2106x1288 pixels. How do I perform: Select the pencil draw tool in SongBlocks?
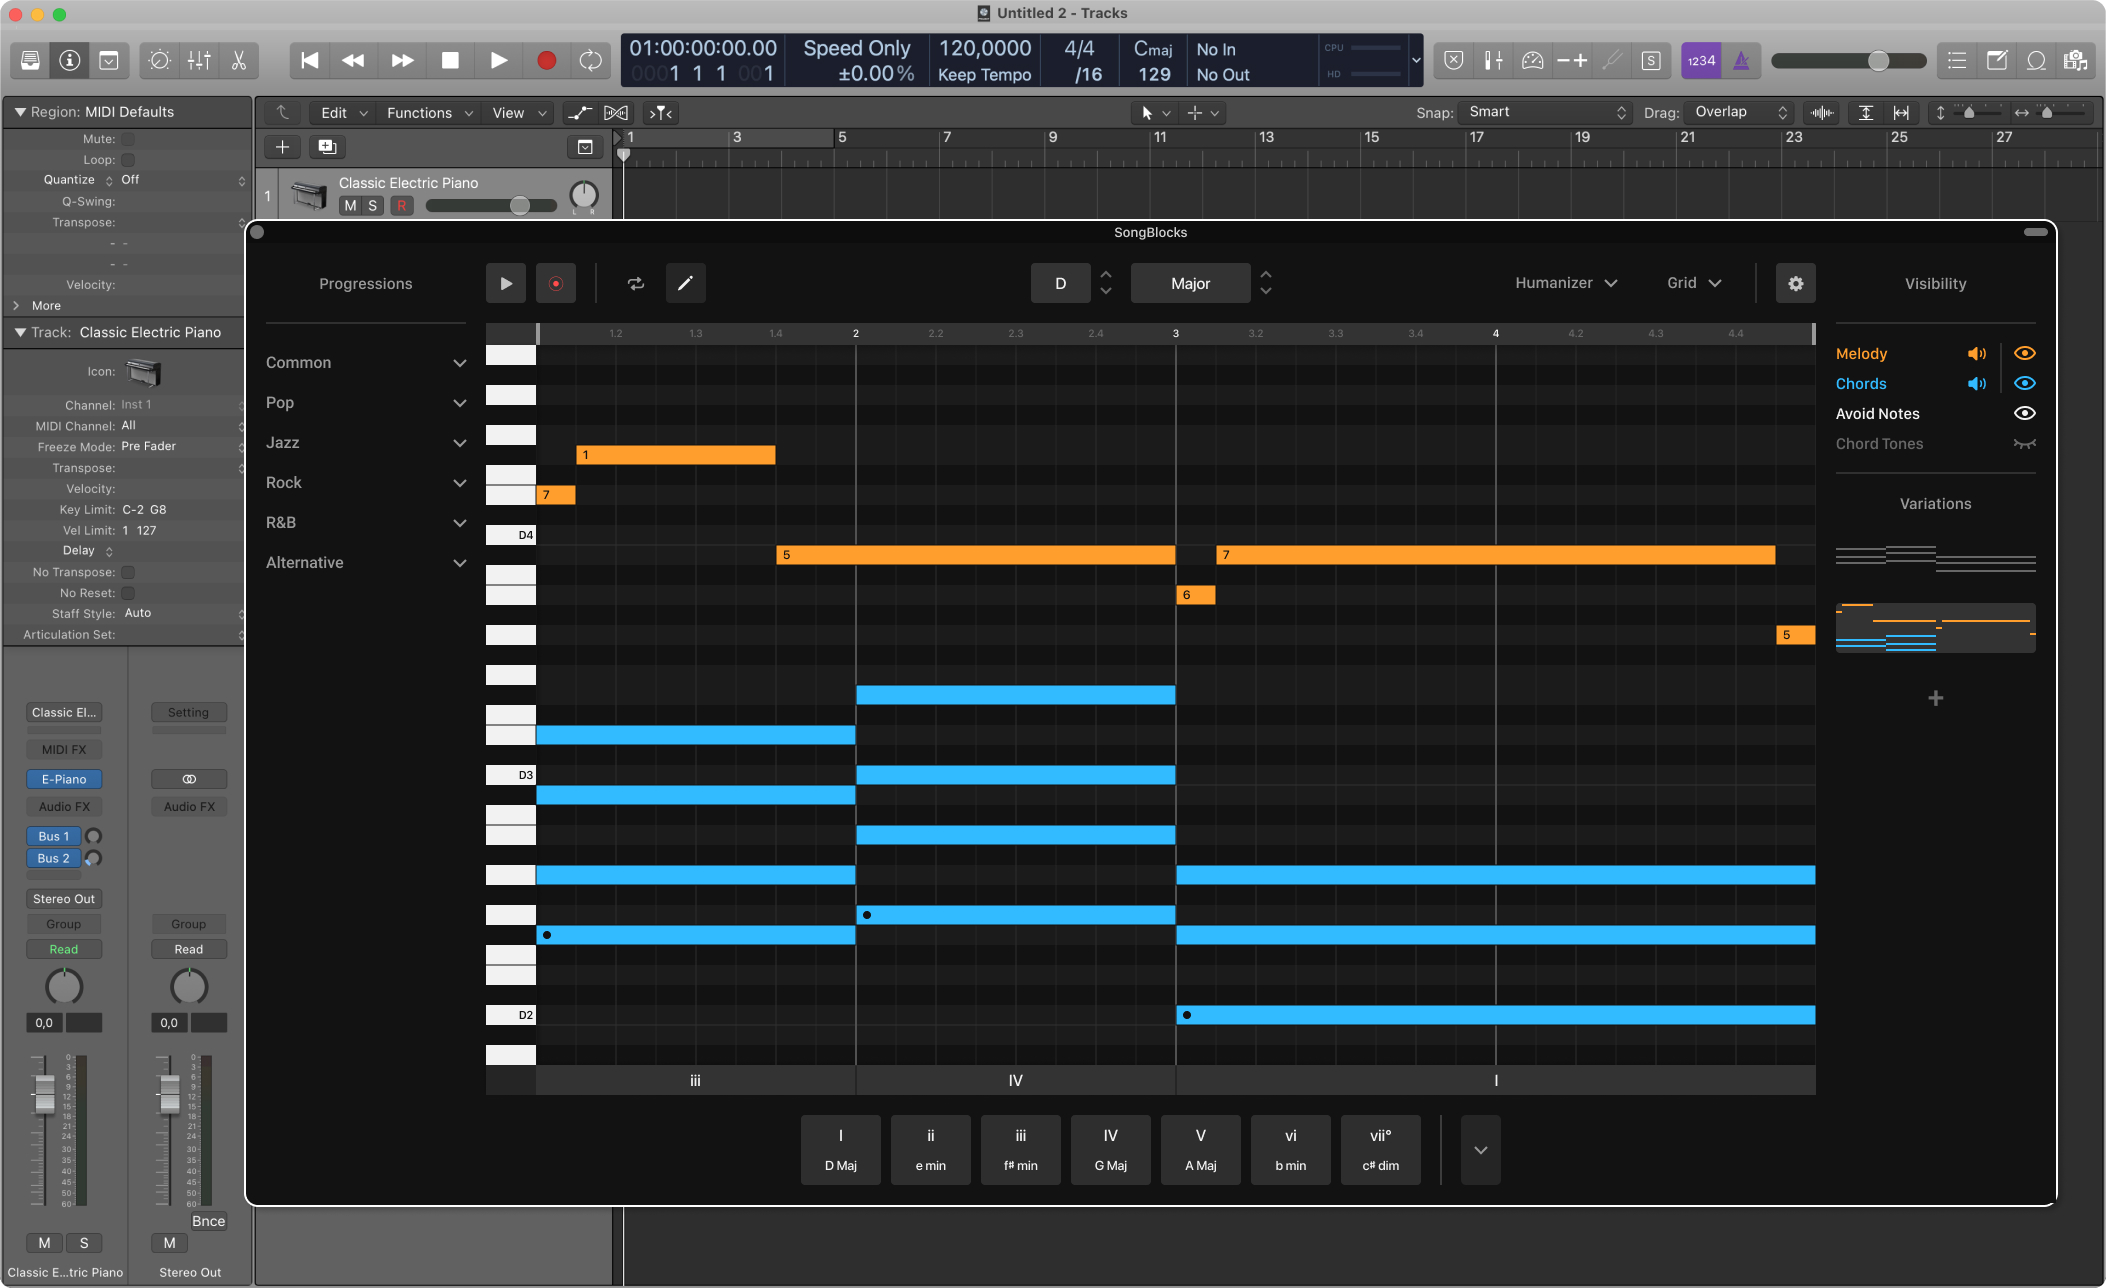point(685,284)
